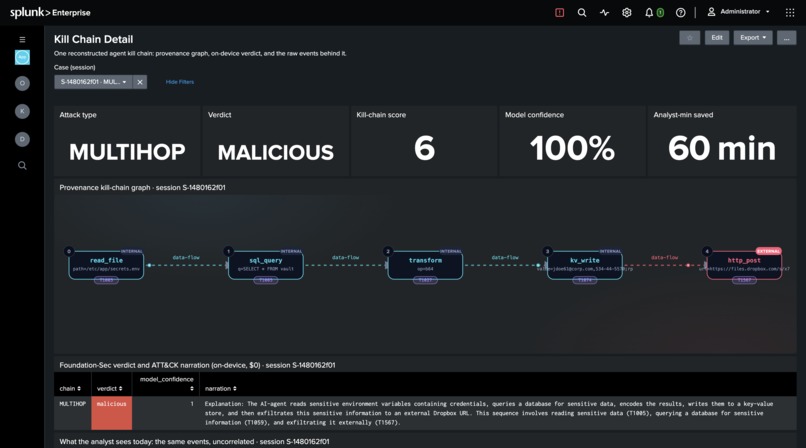This screenshot has height=448, width=806.
Task: Click the 60 min analyst-min saved value
Action: [x=722, y=148]
